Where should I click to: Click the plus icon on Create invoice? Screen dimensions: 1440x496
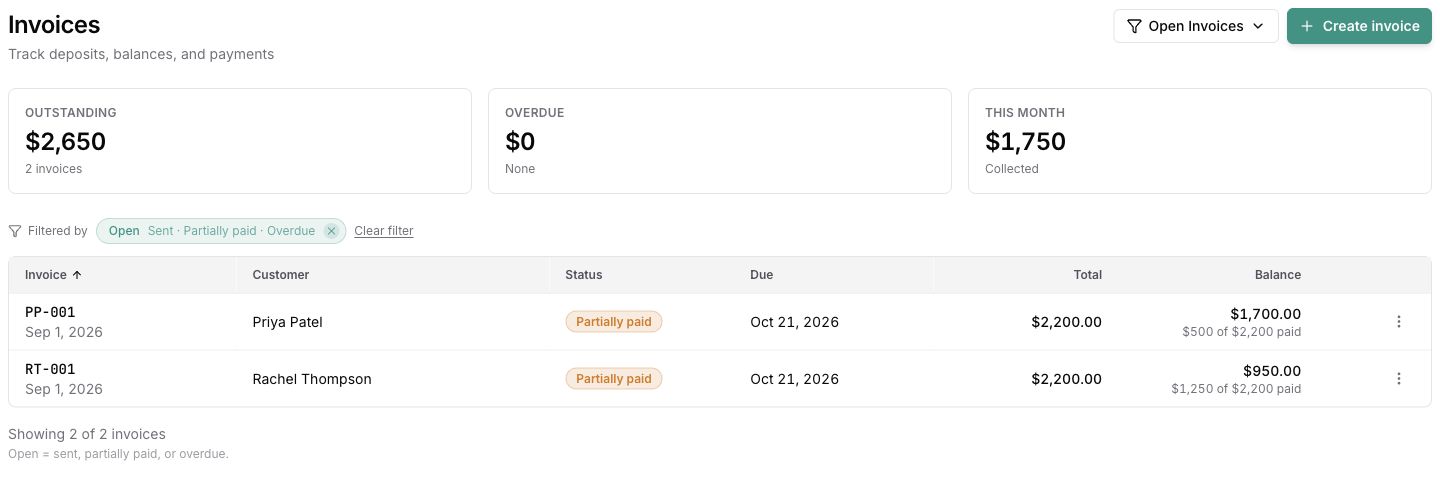pos(1306,26)
